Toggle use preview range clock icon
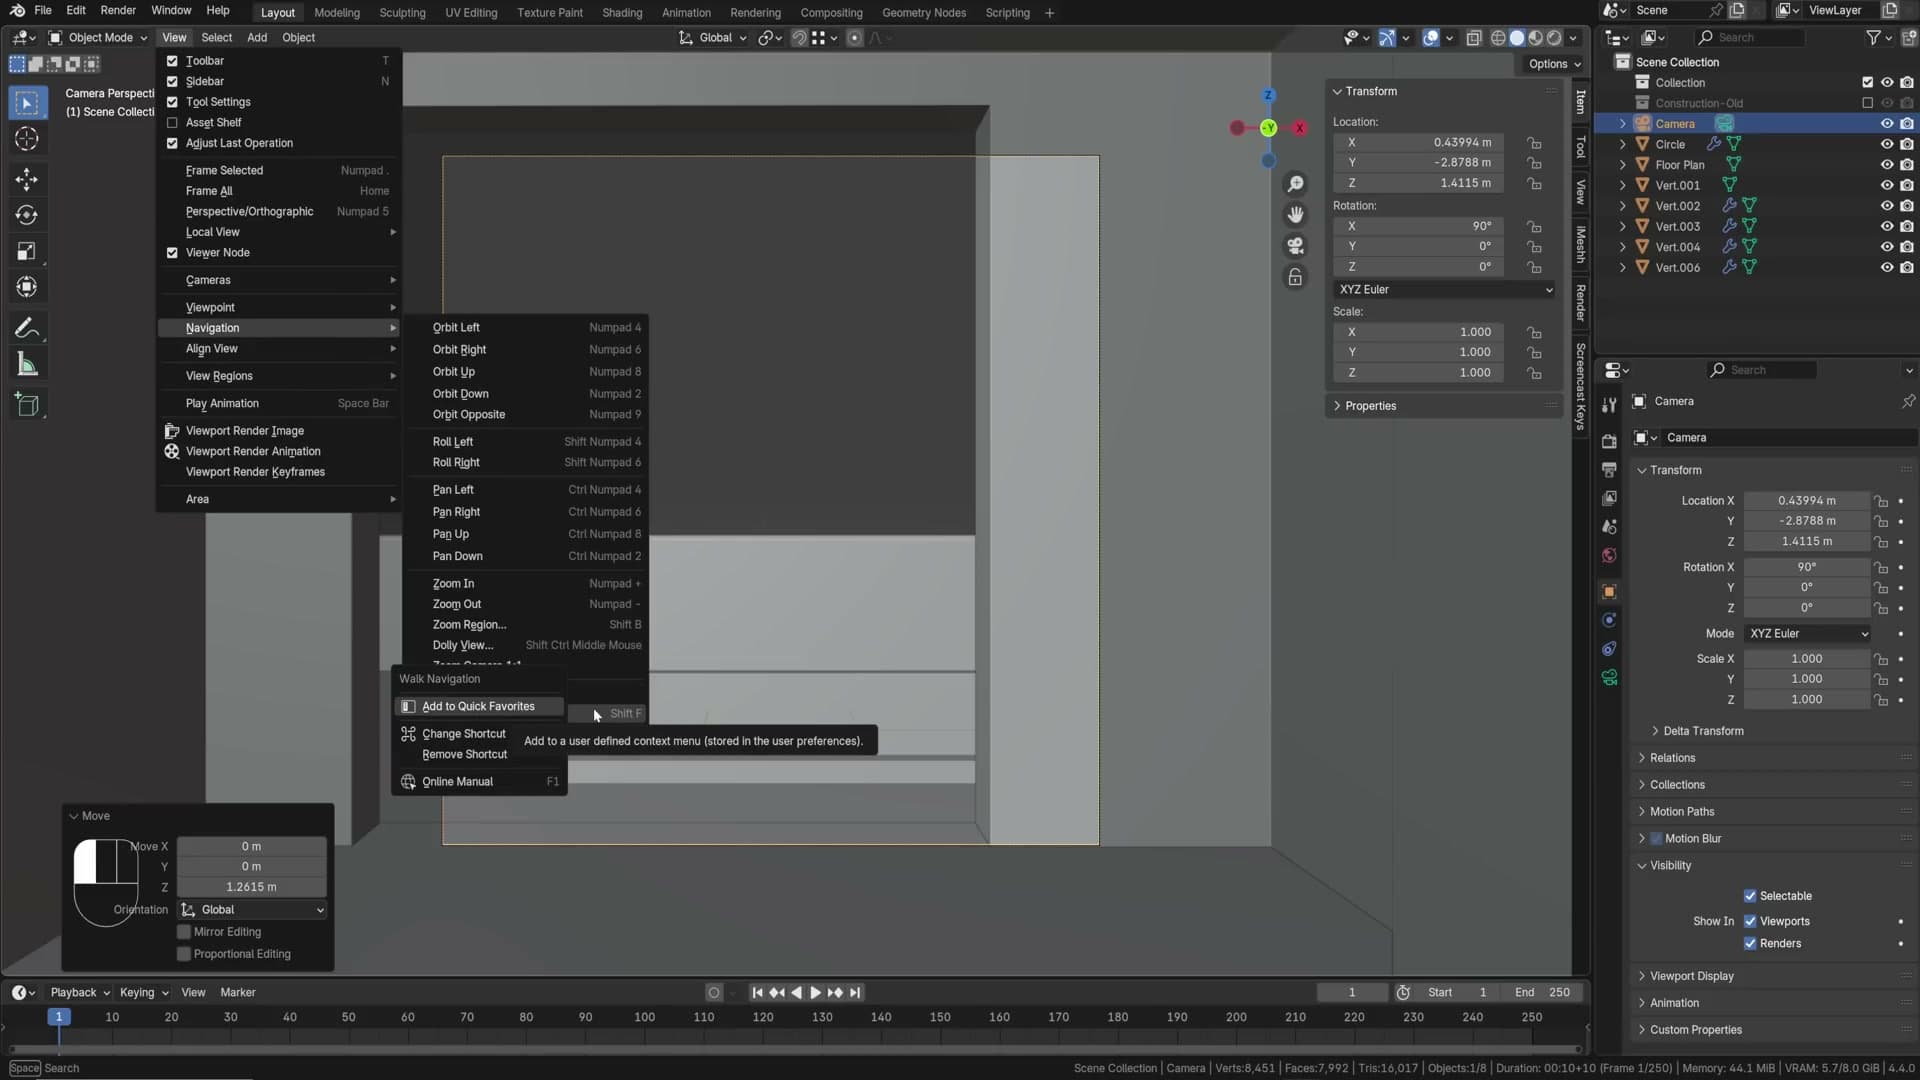1920x1080 pixels. pyautogui.click(x=1403, y=993)
